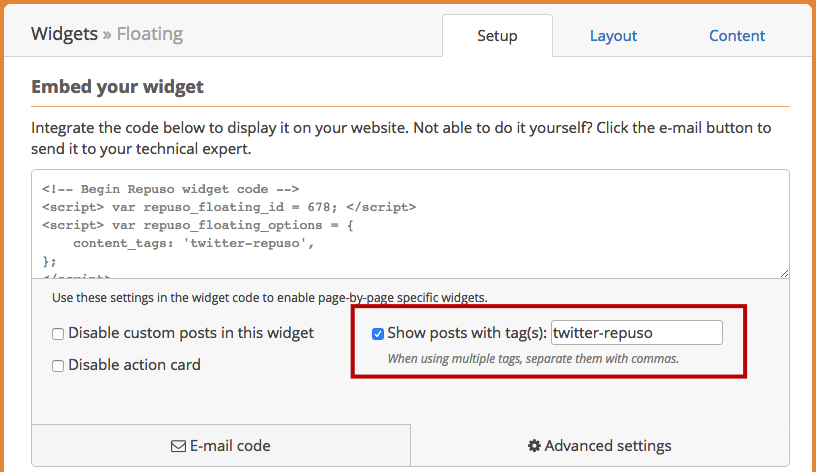Click the E-mail code button
816x472 pixels.
[221, 445]
